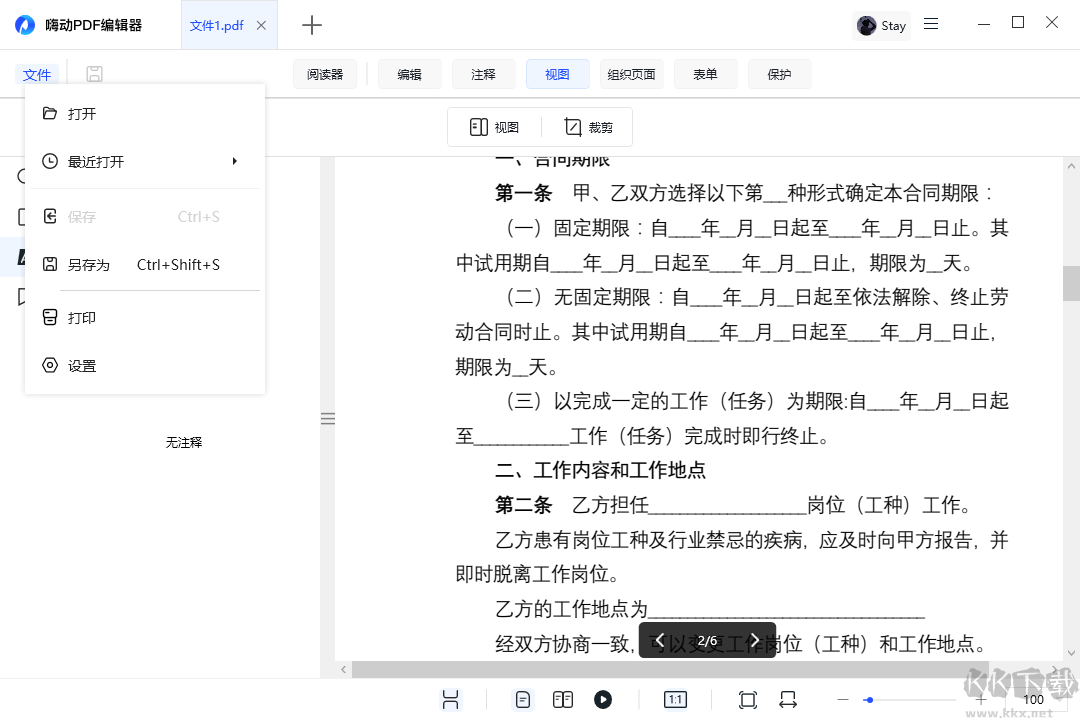This screenshot has height=720, width=1080.
Task: Open the 表单 tab
Action: pos(705,74)
